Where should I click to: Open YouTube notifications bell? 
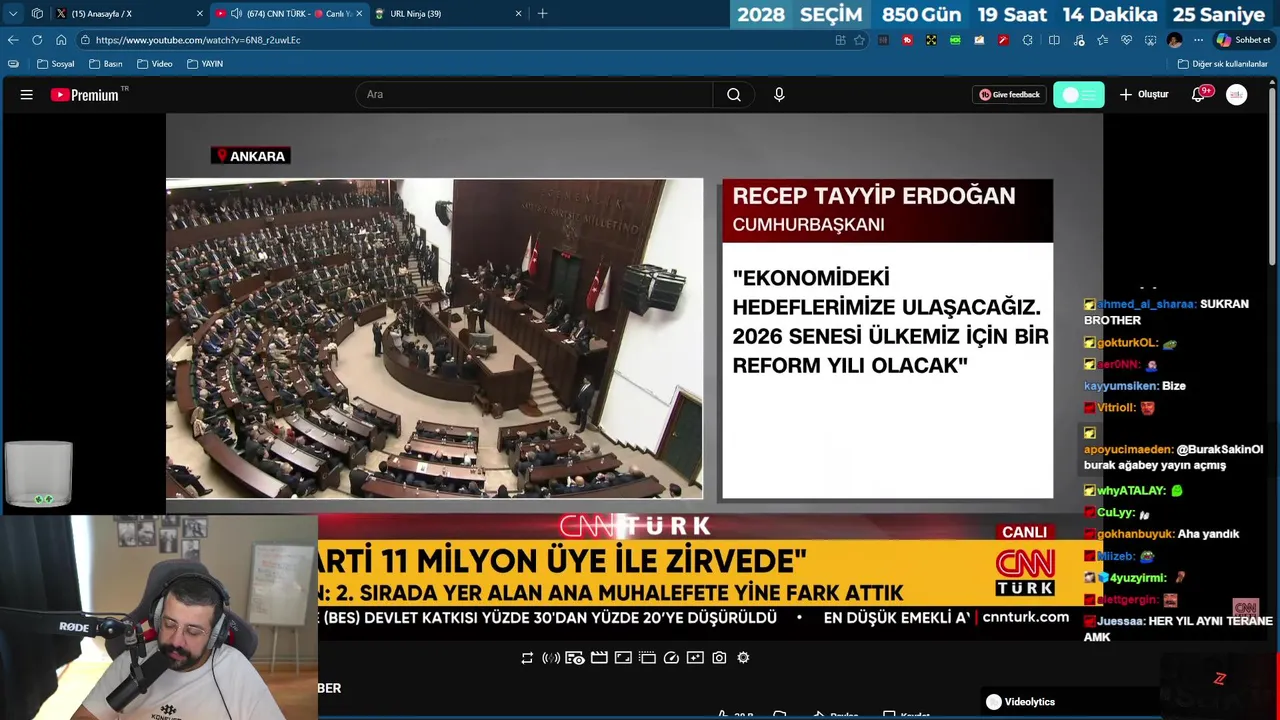click(1200, 94)
